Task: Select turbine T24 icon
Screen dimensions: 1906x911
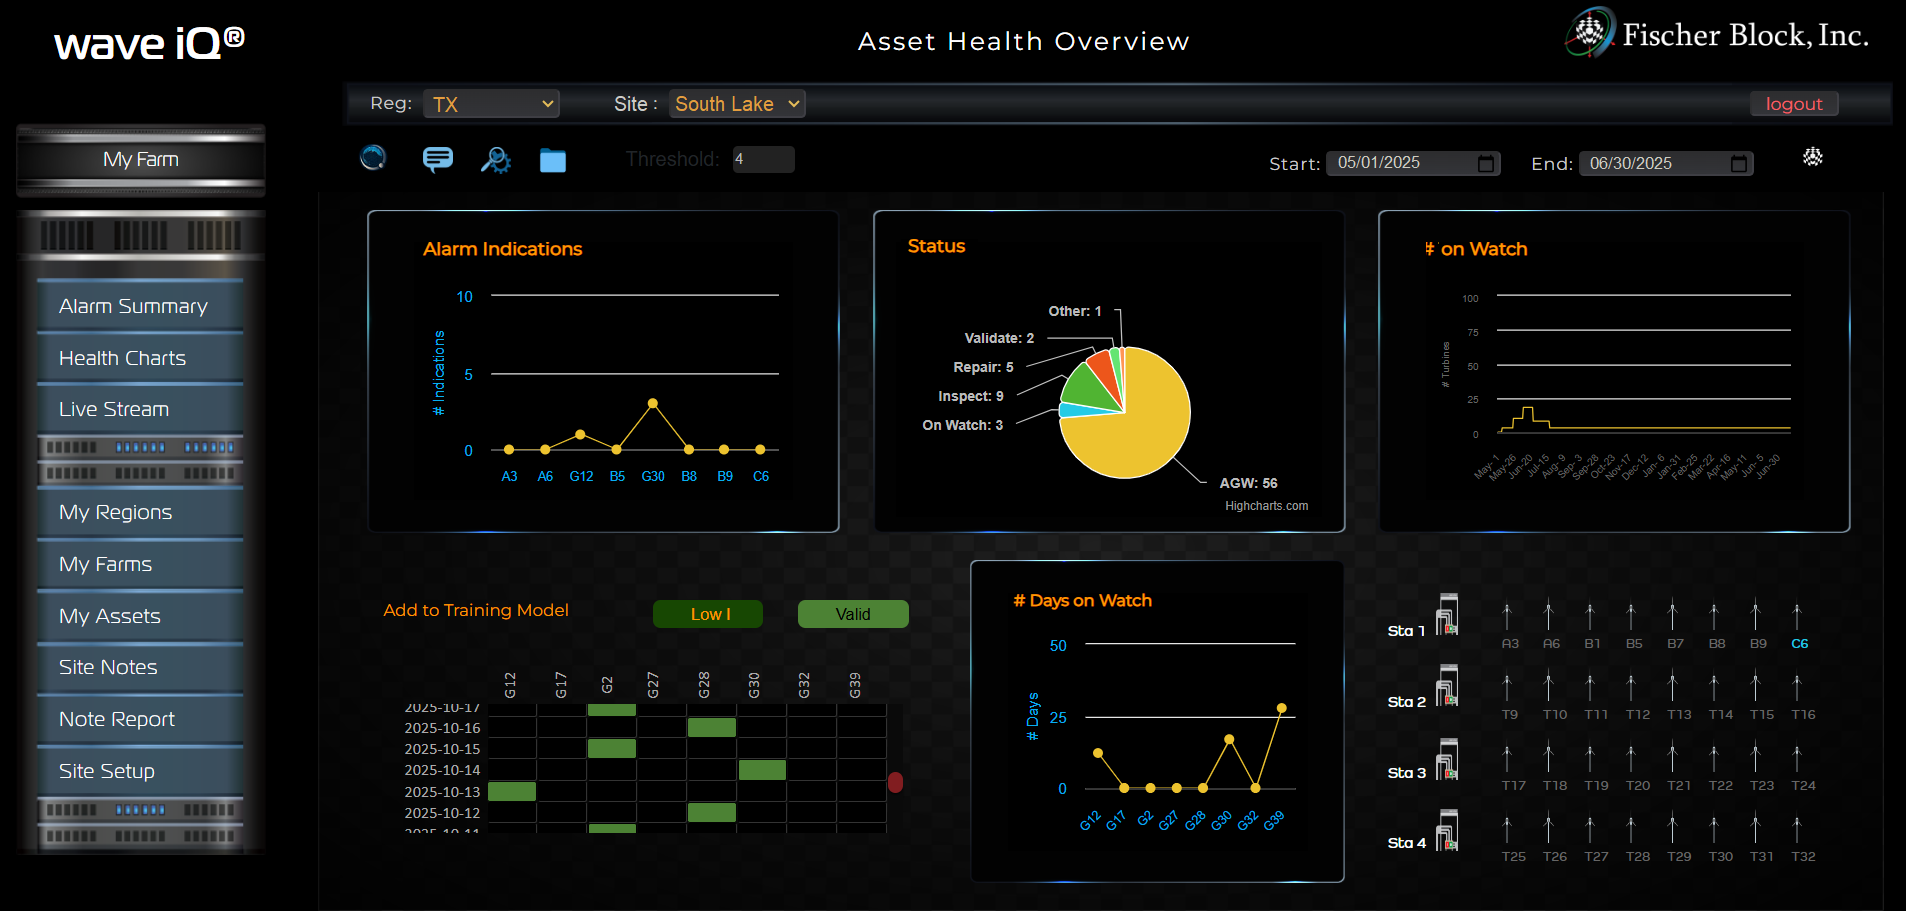Action: point(1797,758)
